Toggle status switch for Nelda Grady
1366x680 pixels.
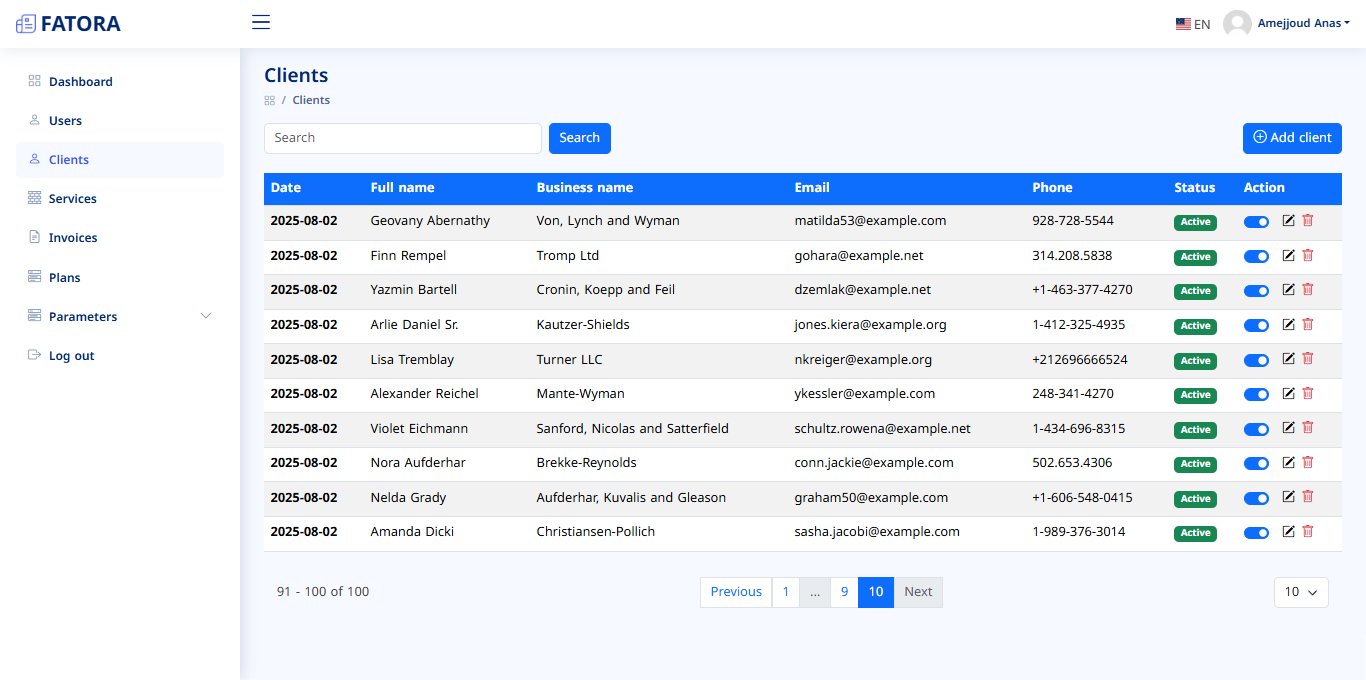click(x=1256, y=498)
